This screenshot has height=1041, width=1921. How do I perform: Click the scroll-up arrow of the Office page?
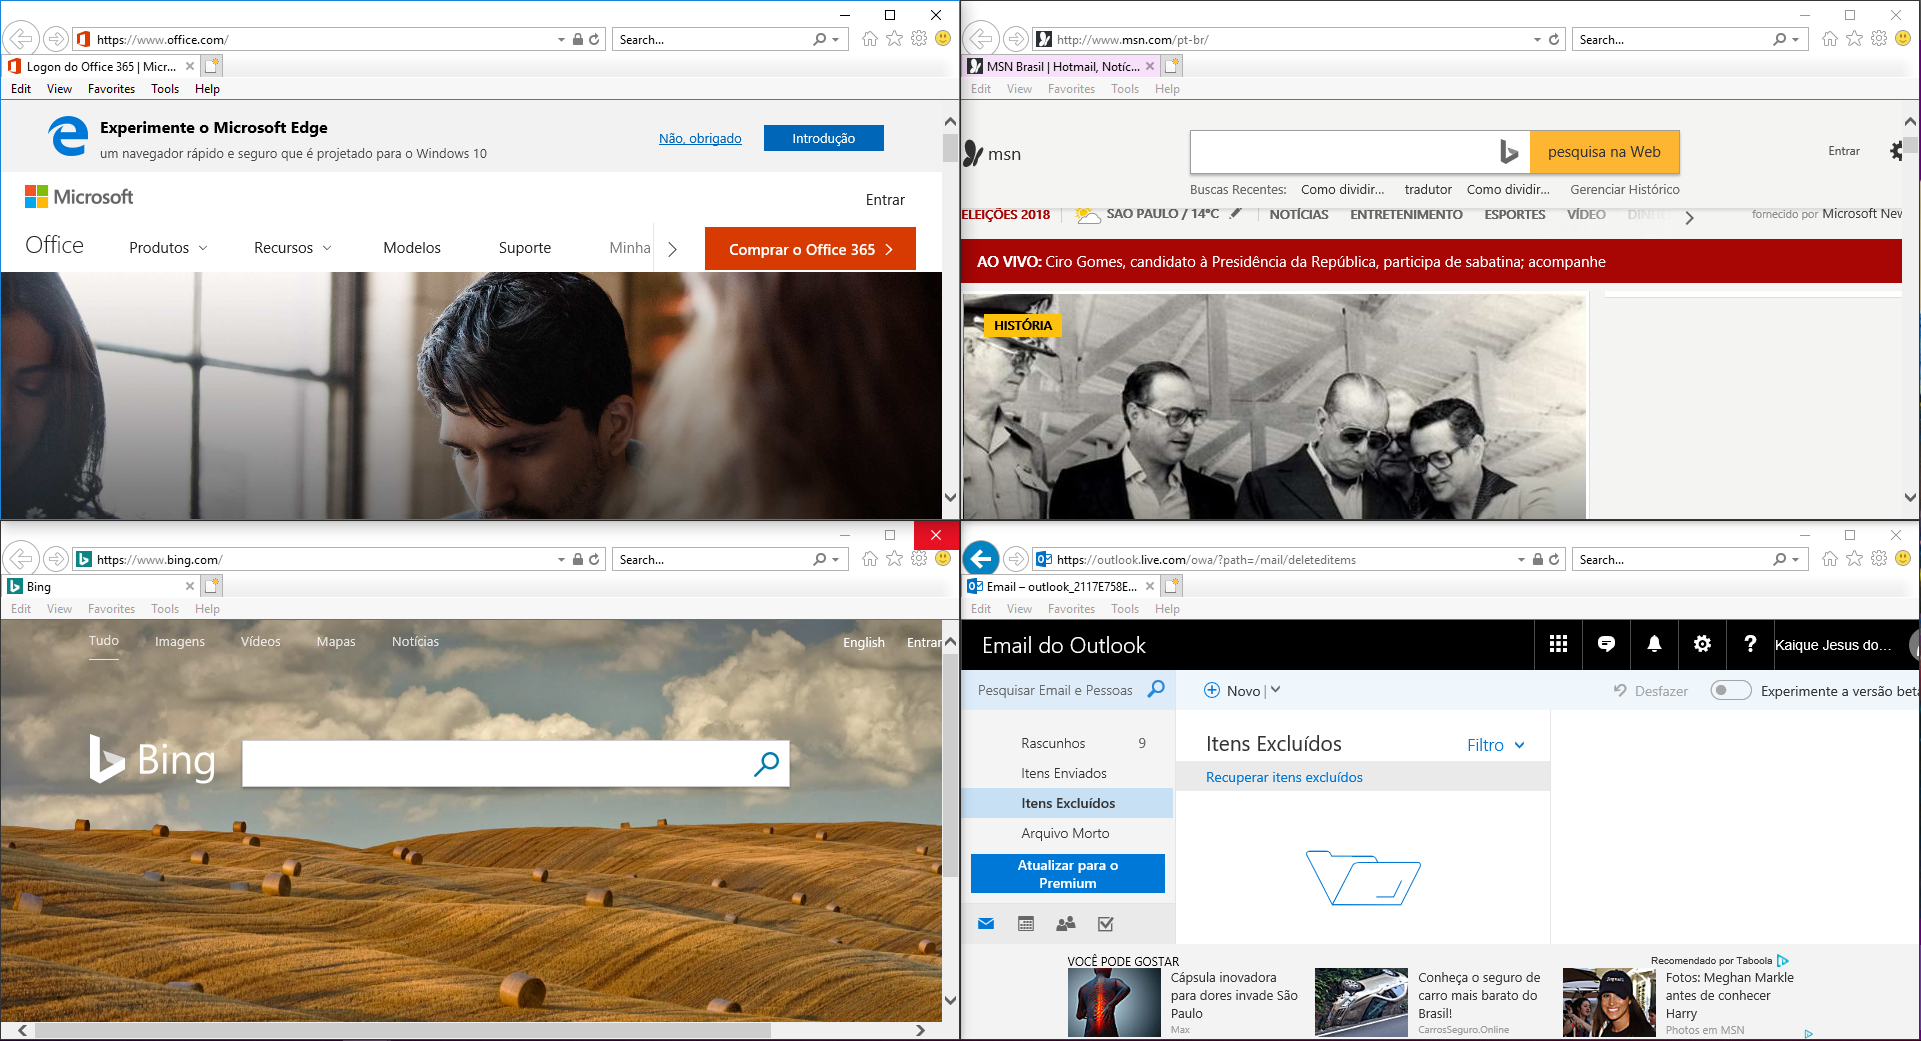point(950,121)
